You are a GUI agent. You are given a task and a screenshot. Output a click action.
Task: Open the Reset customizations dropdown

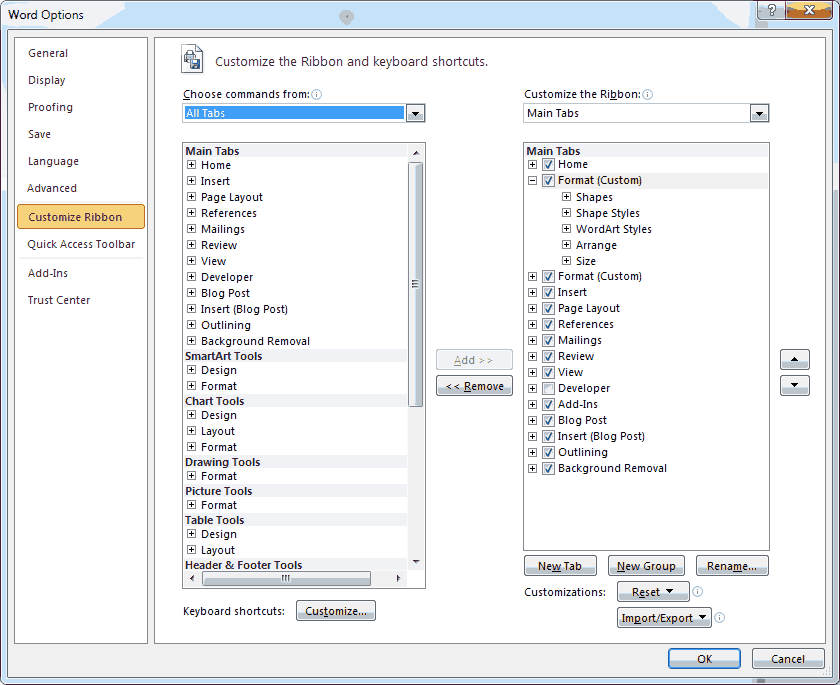[652, 592]
